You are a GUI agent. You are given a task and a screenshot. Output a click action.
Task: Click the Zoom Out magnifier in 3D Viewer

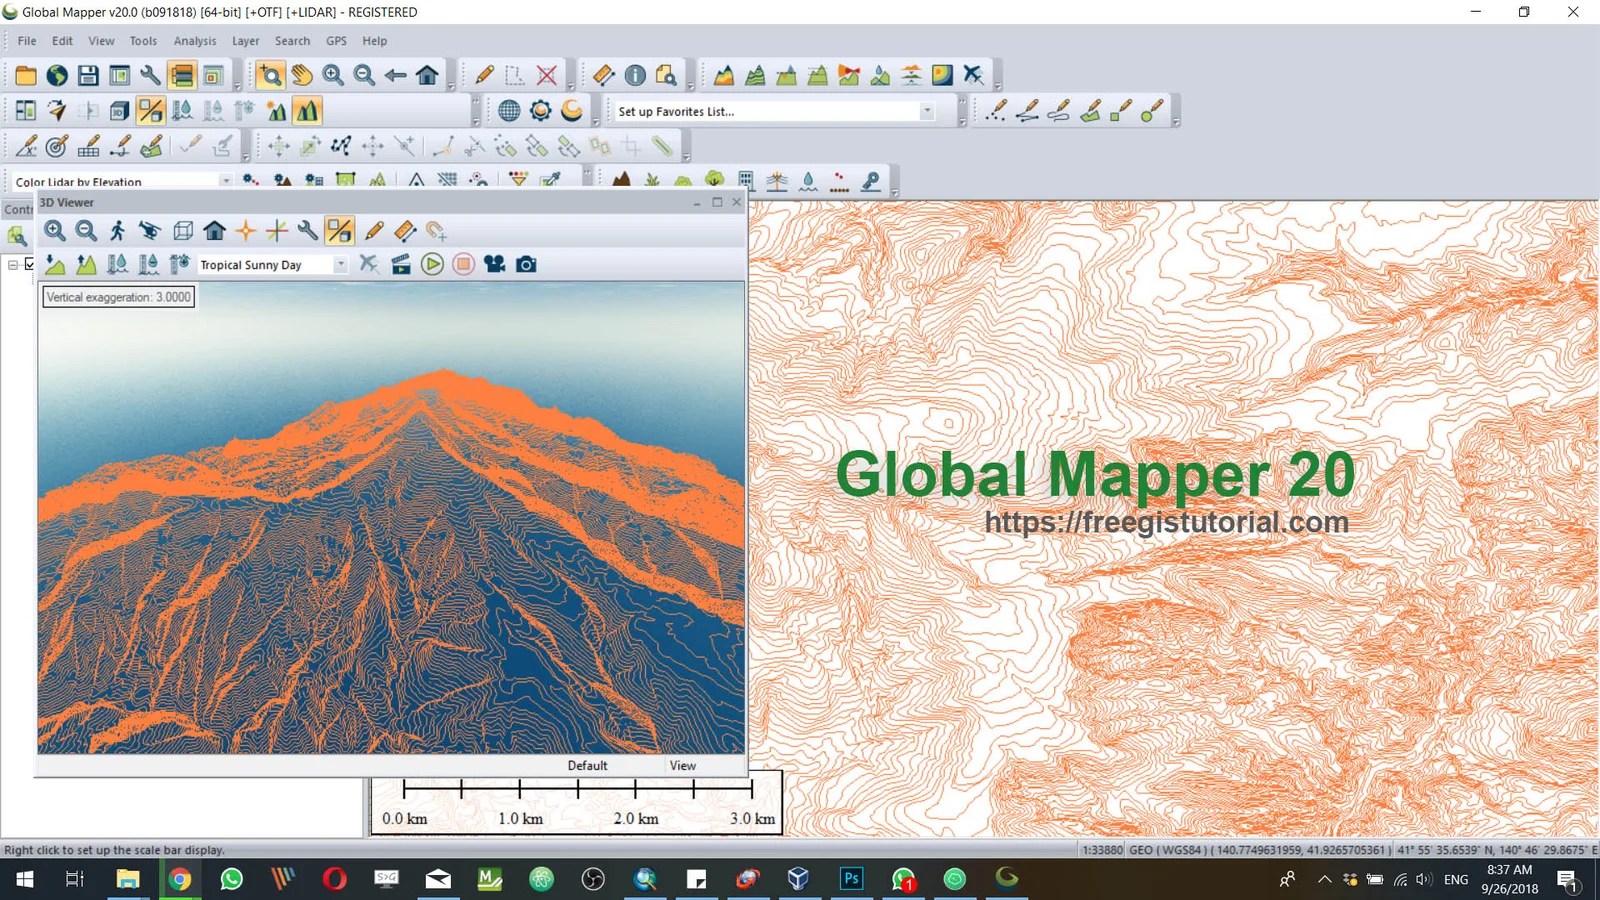[87, 231]
